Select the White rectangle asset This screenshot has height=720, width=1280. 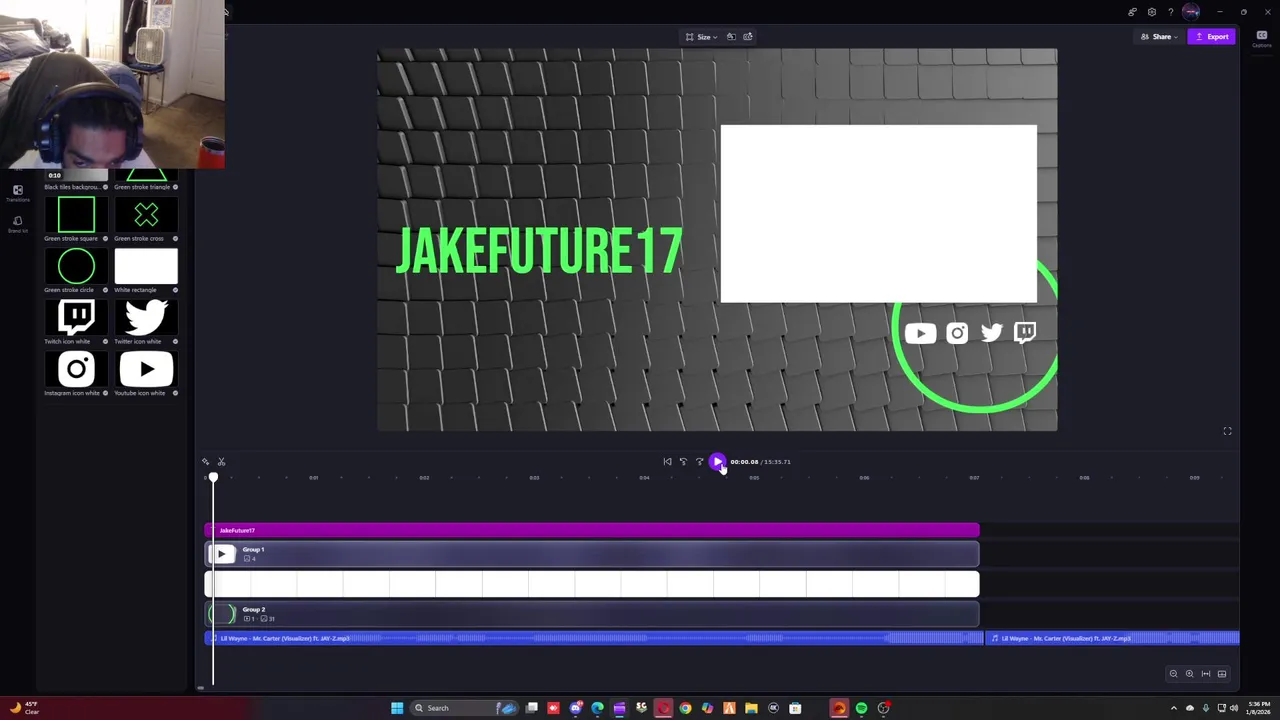146,267
